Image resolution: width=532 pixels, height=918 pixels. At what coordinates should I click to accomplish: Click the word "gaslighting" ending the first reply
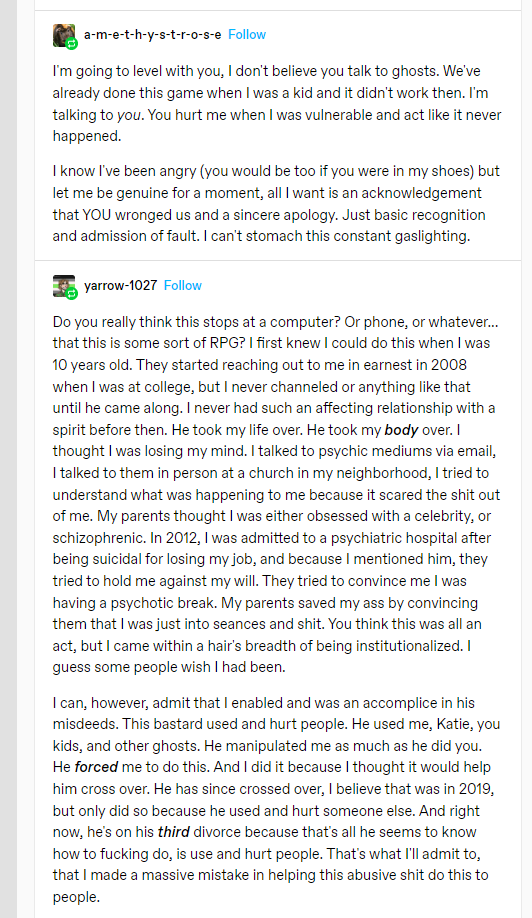click(x=434, y=237)
